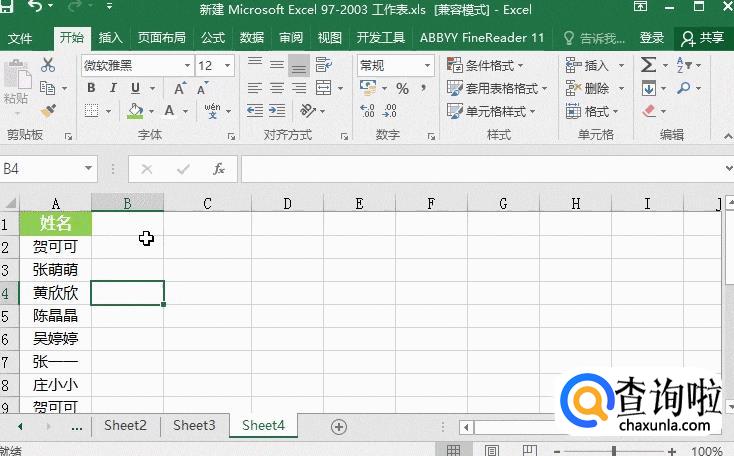Screen dimensions: 734x456
Task: Click the Insert Function fx button
Action: (219, 169)
